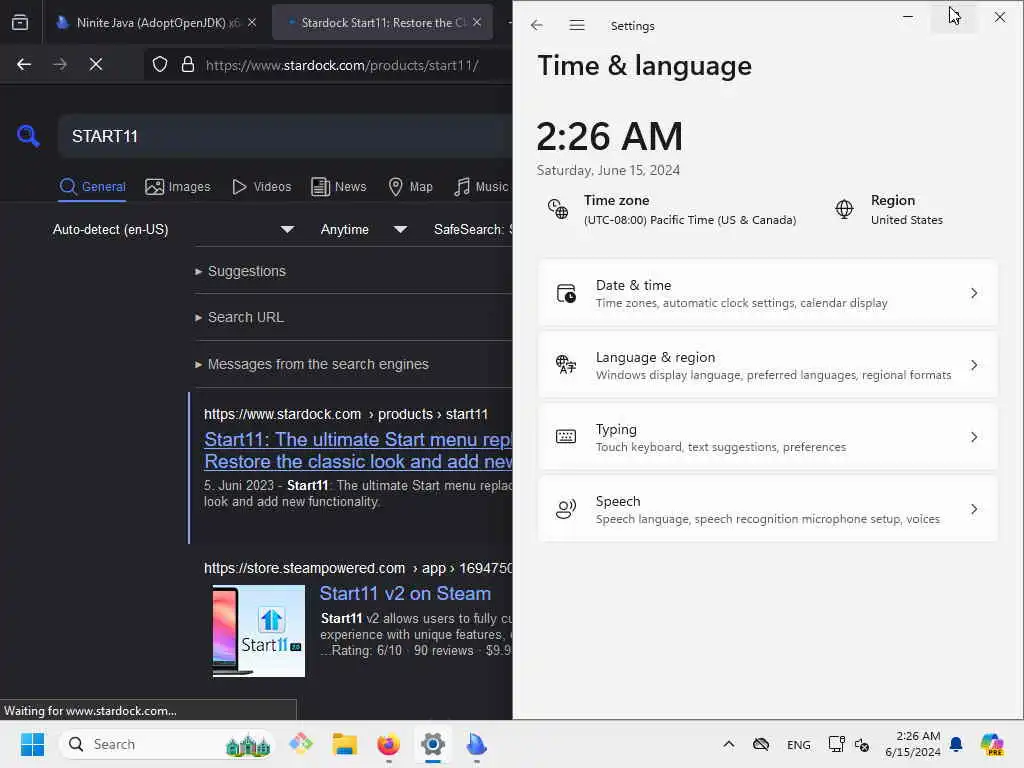Click the network display tray icon

(x=836, y=744)
